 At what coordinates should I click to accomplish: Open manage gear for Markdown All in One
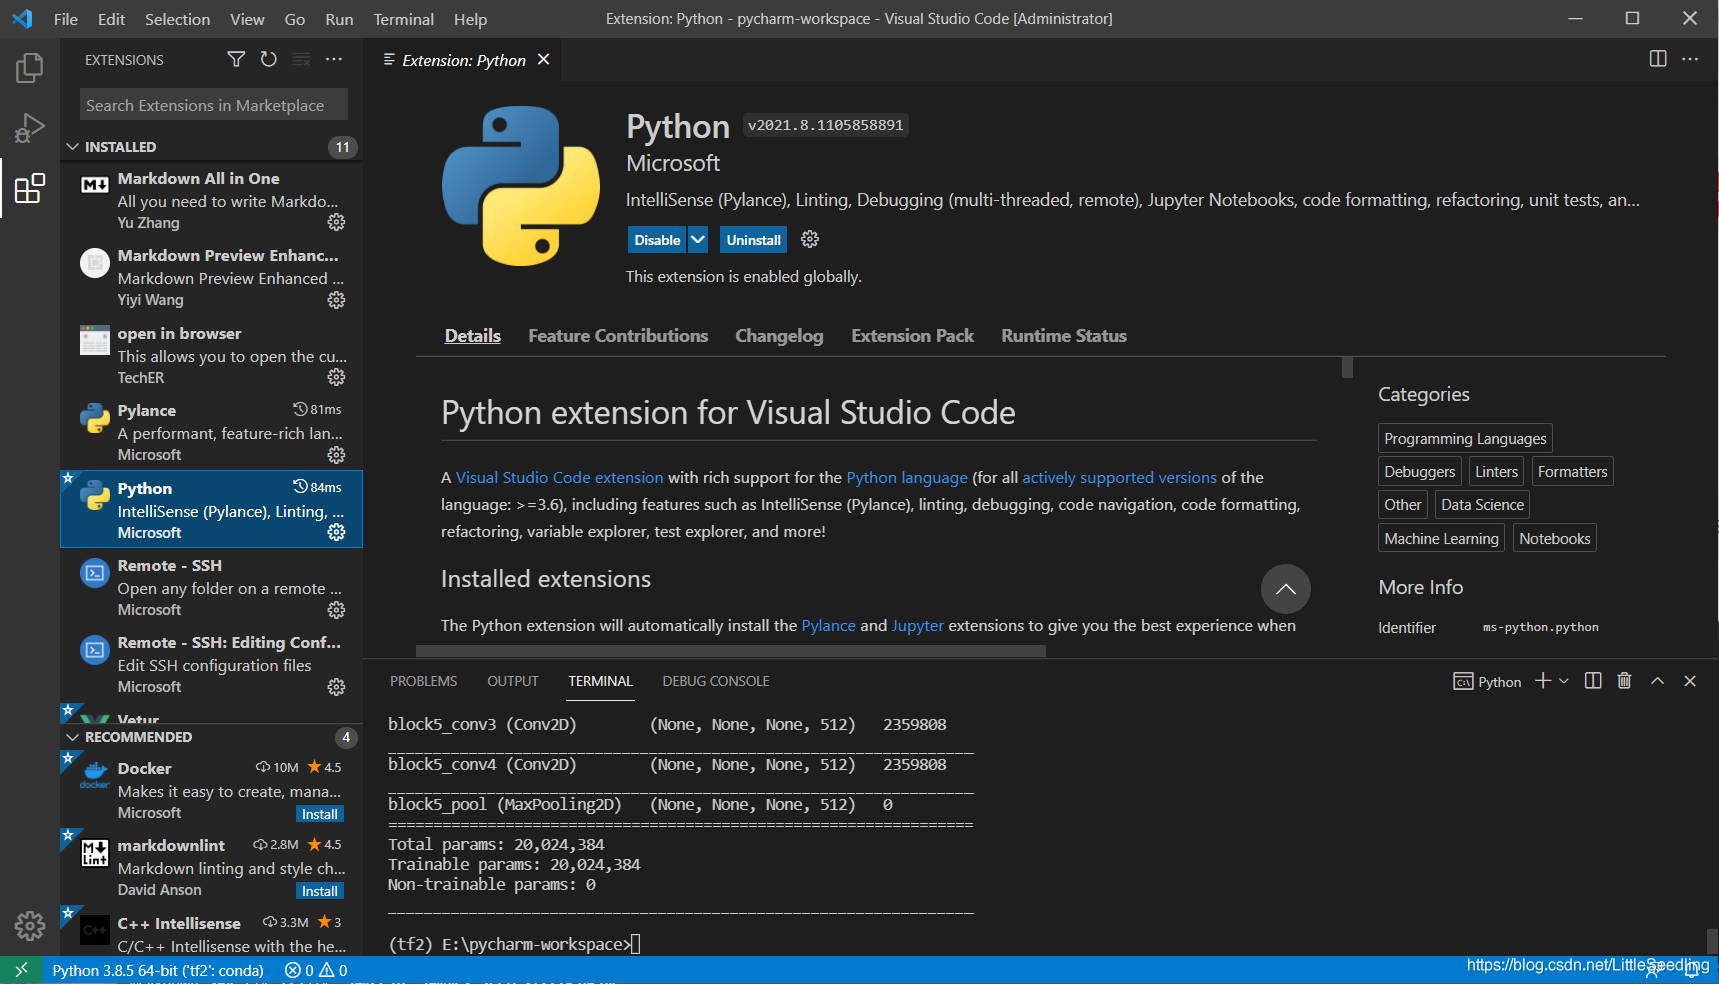336,222
